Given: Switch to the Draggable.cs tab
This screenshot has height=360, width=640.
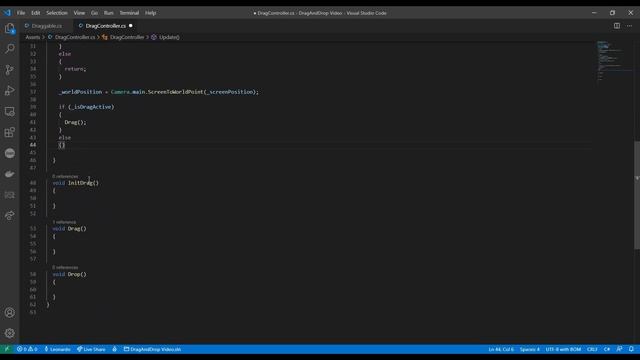Looking at the screenshot, I should pyautogui.click(x=47, y=26).
